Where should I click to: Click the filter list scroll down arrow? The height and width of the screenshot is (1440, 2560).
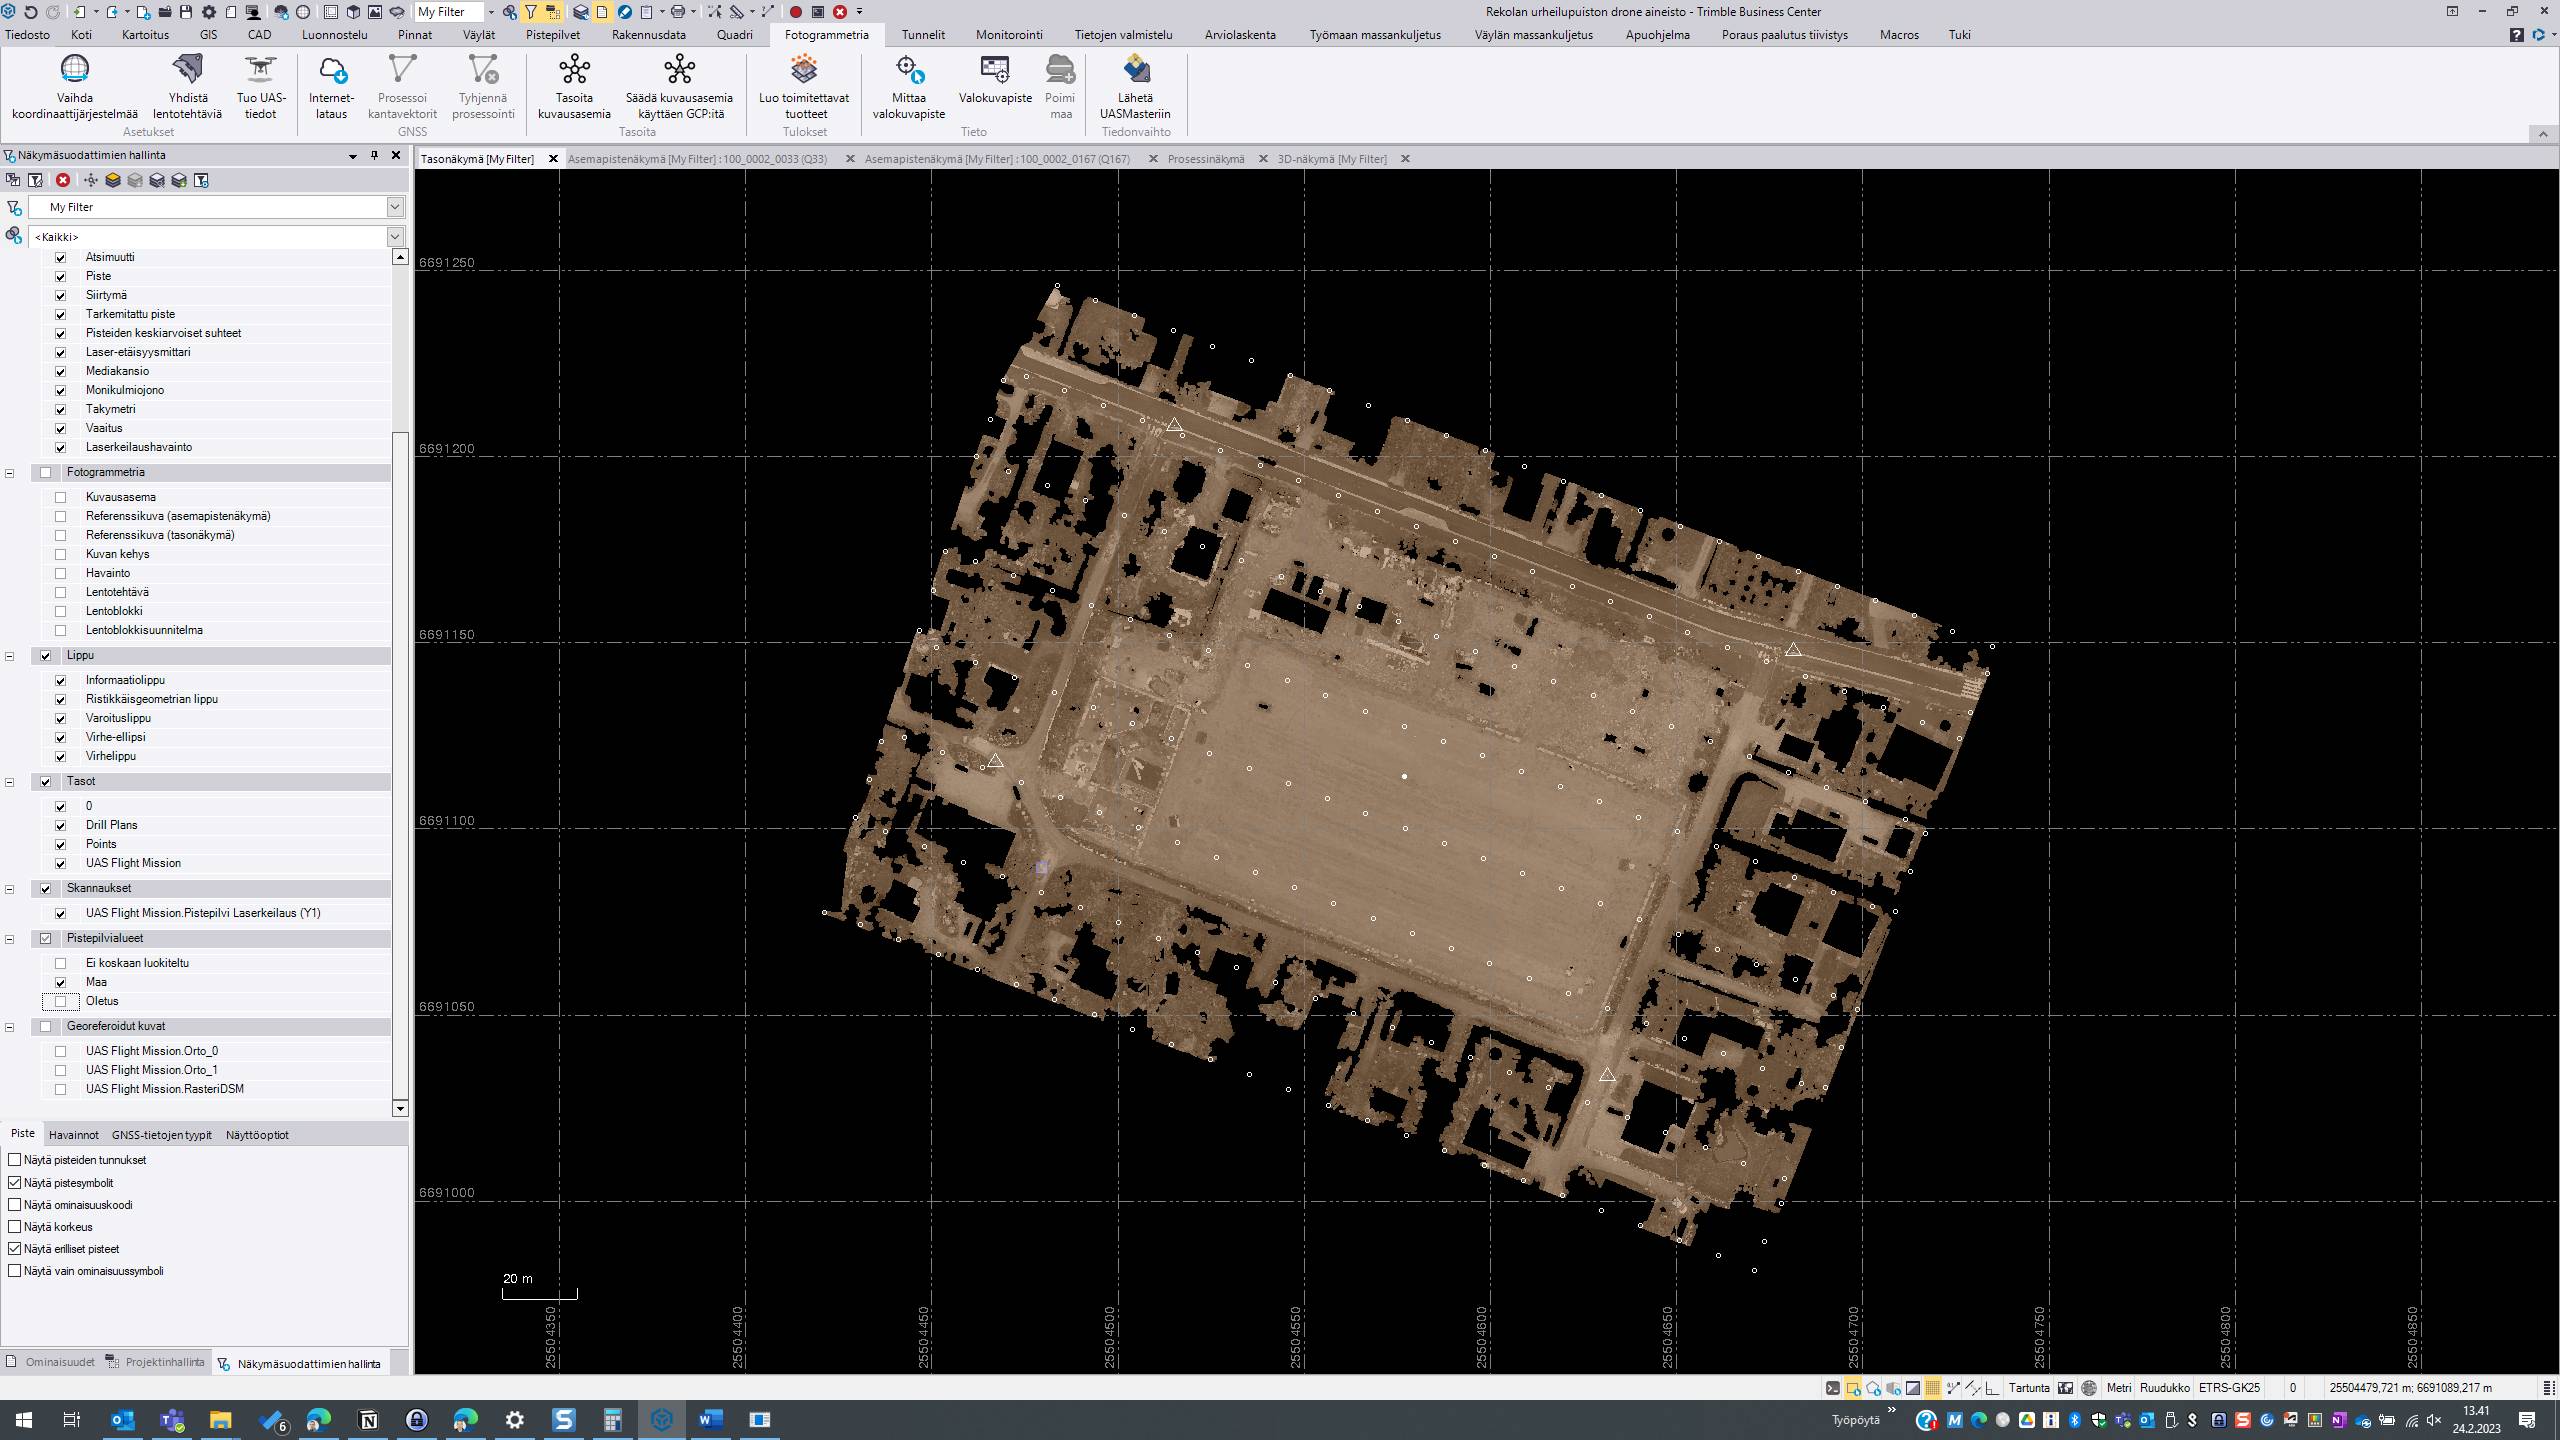coord(400,1108)
